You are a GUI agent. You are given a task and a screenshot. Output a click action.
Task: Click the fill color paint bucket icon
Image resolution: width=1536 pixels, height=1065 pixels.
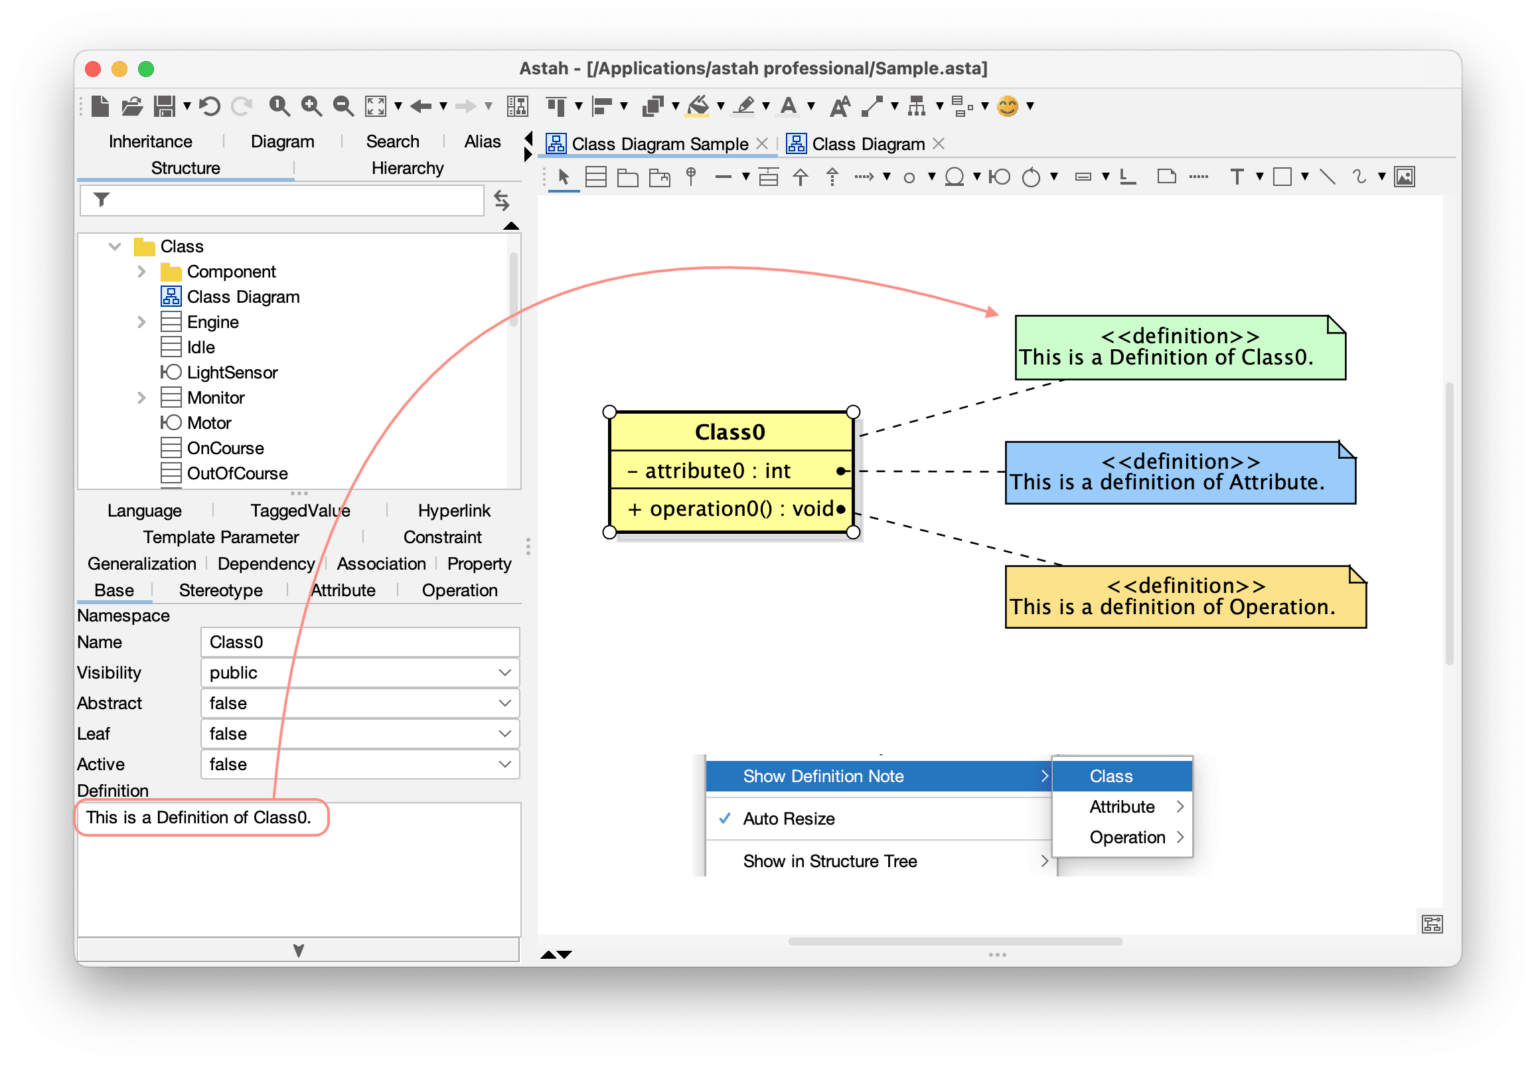coord(698,105)
